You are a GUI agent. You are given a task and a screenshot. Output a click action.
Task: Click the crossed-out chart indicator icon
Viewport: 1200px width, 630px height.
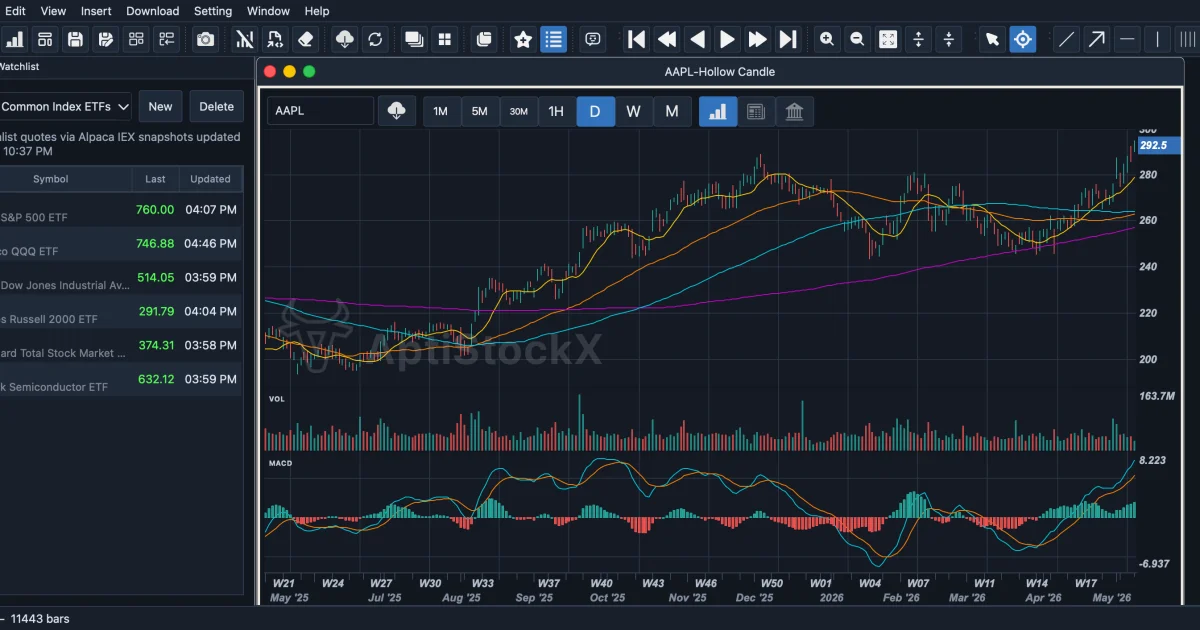[x=244, y=39]
